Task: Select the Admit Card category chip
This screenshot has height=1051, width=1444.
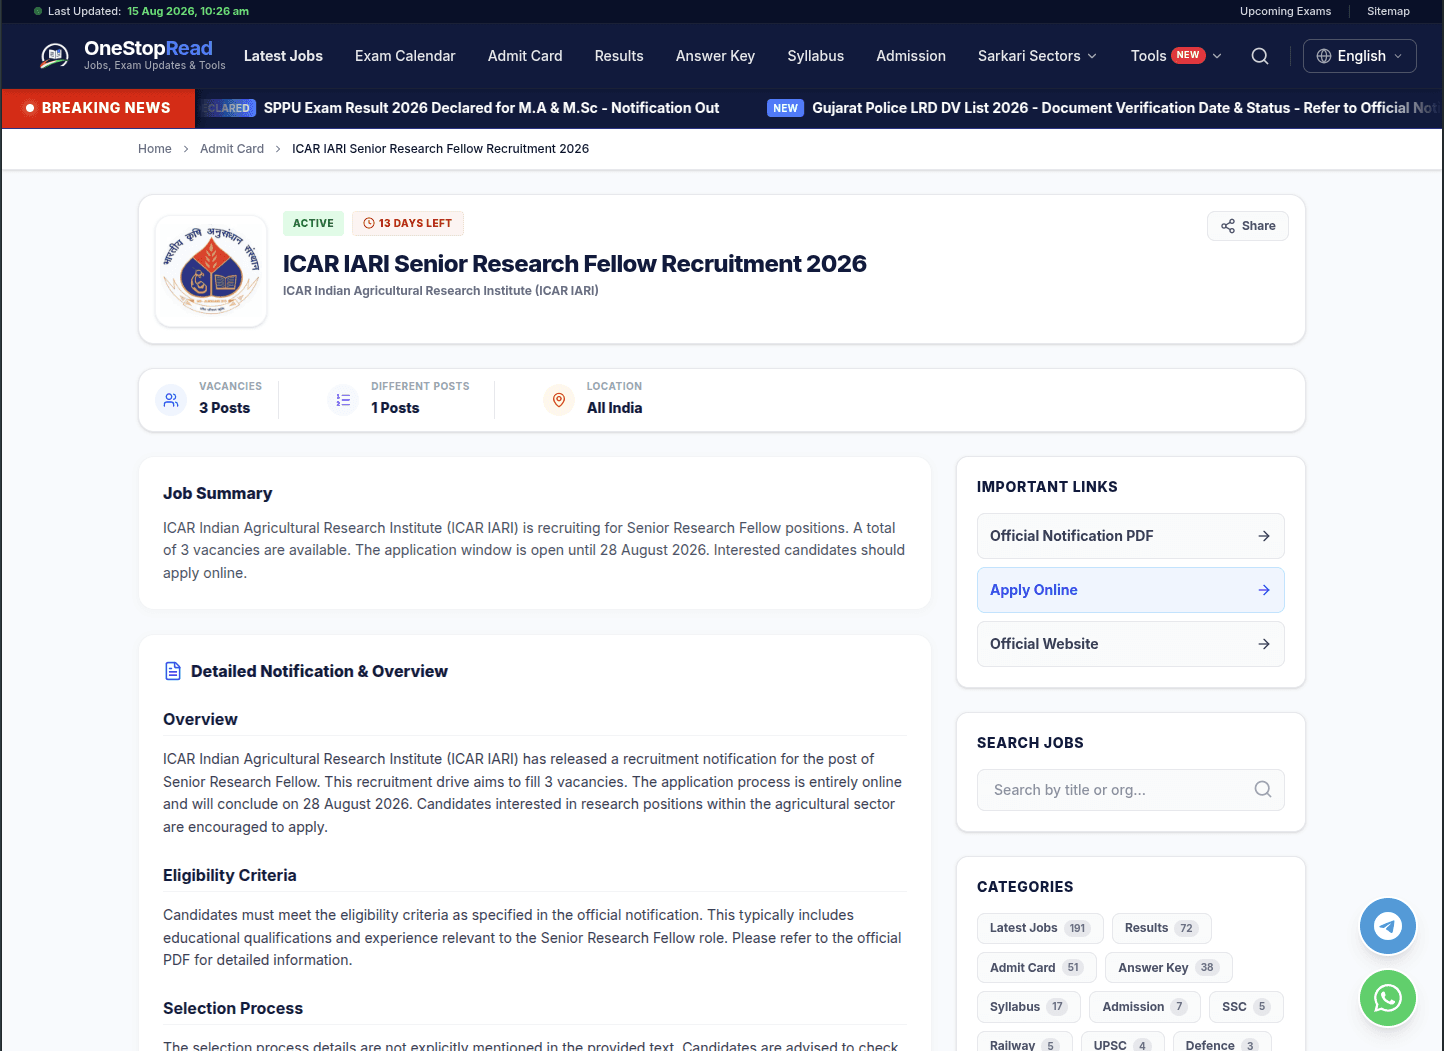Action: coord(1037,968)
